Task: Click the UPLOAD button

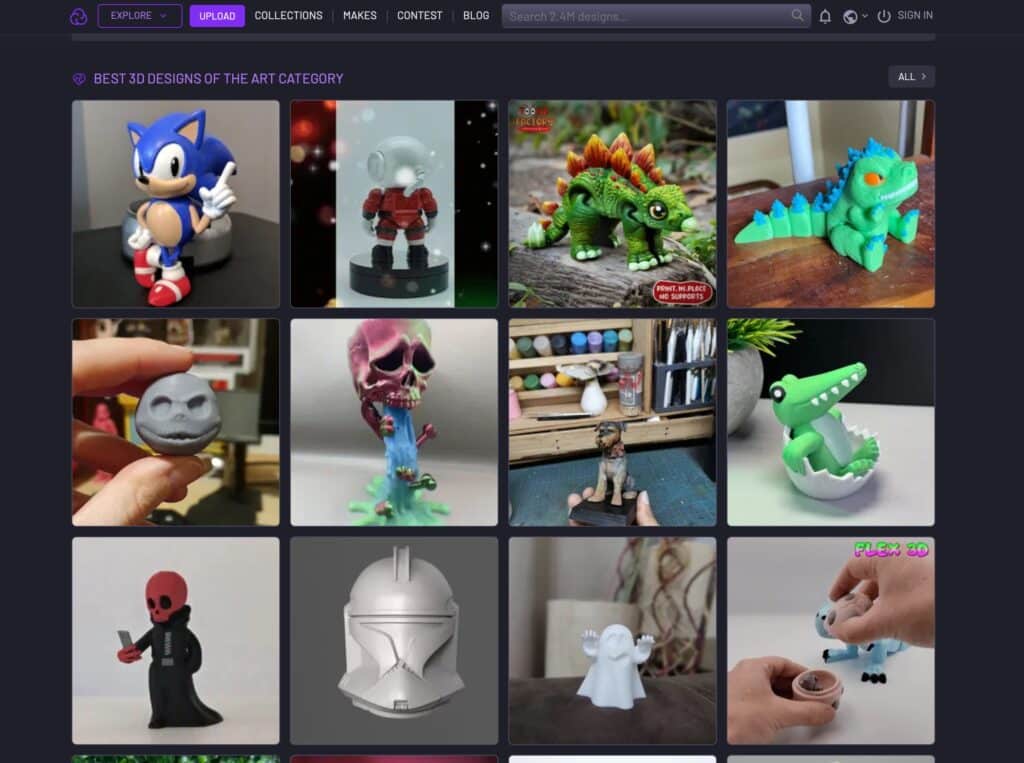Action: click(217, 16)
